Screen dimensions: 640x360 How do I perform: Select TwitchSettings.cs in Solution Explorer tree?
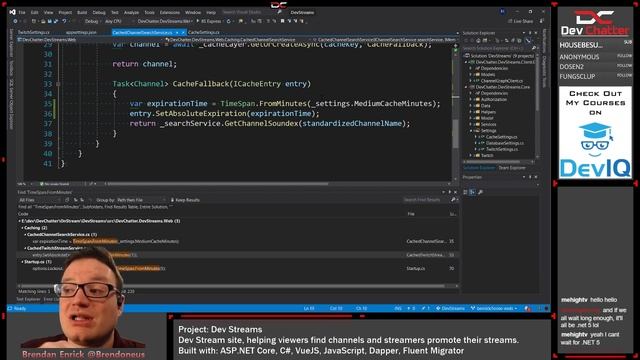(502, 149)
